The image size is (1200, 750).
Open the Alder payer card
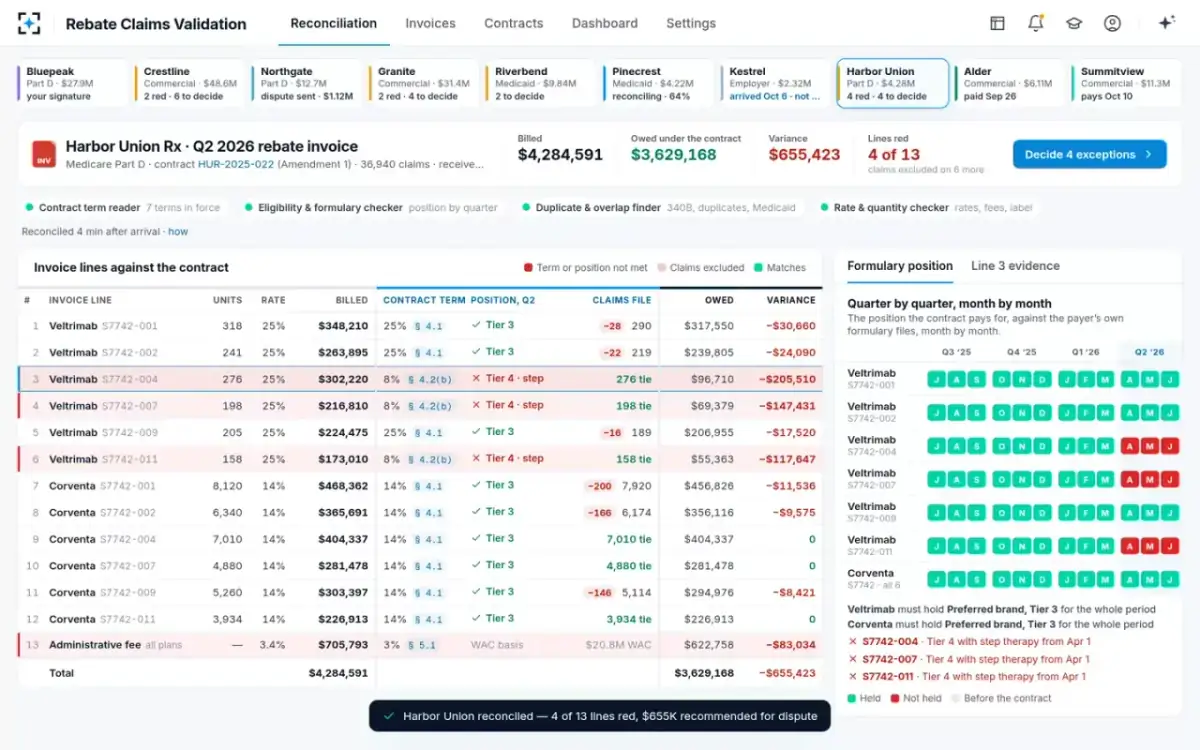pyautogui.click(x=1009, y=84)
